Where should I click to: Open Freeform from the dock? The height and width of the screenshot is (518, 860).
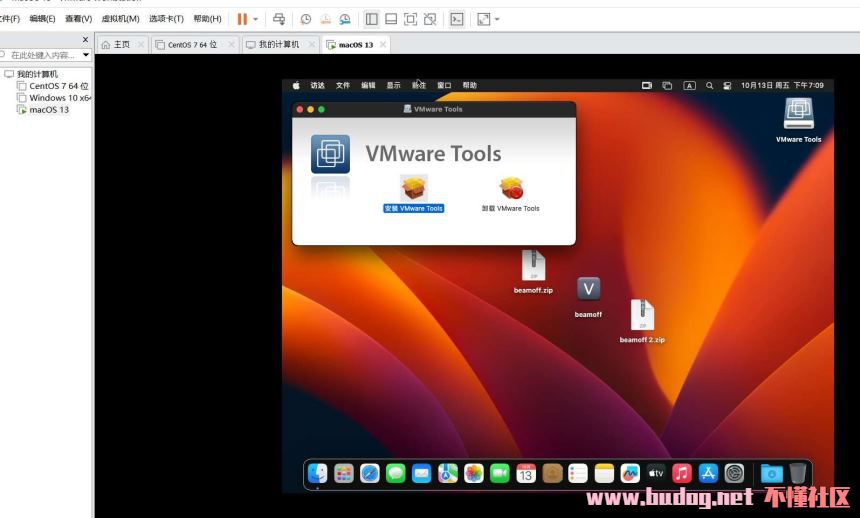click(x=630, y=473)
